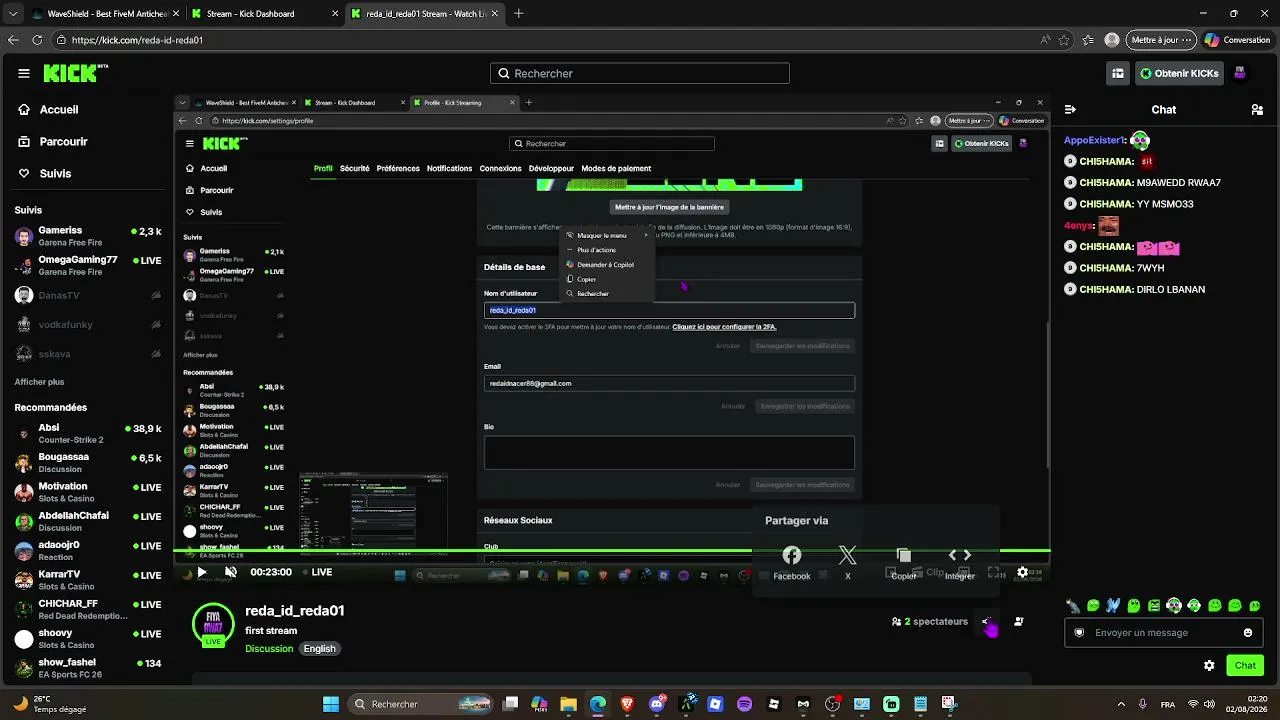Open a new browser tab

coord(519,14)
